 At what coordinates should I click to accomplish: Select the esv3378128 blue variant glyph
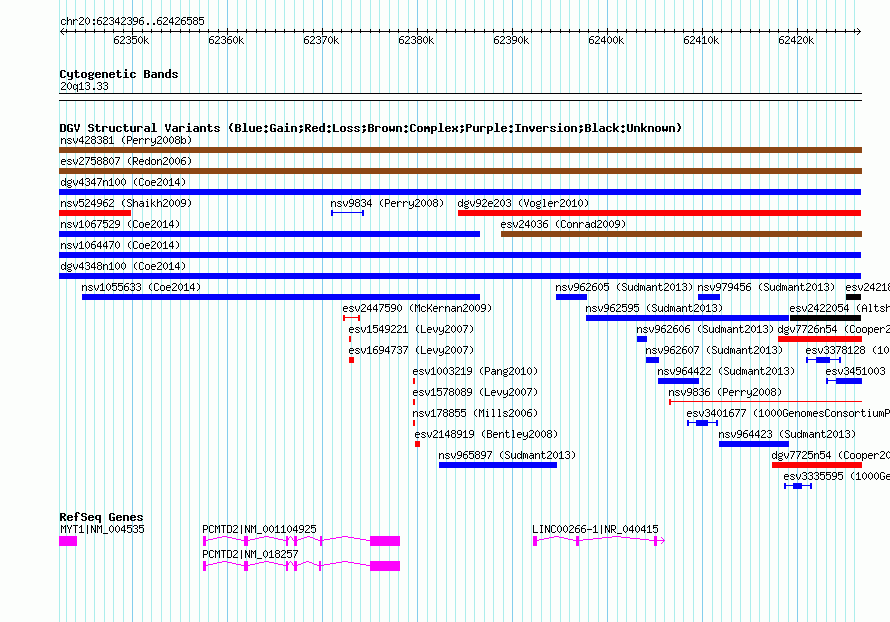(824, 360)
